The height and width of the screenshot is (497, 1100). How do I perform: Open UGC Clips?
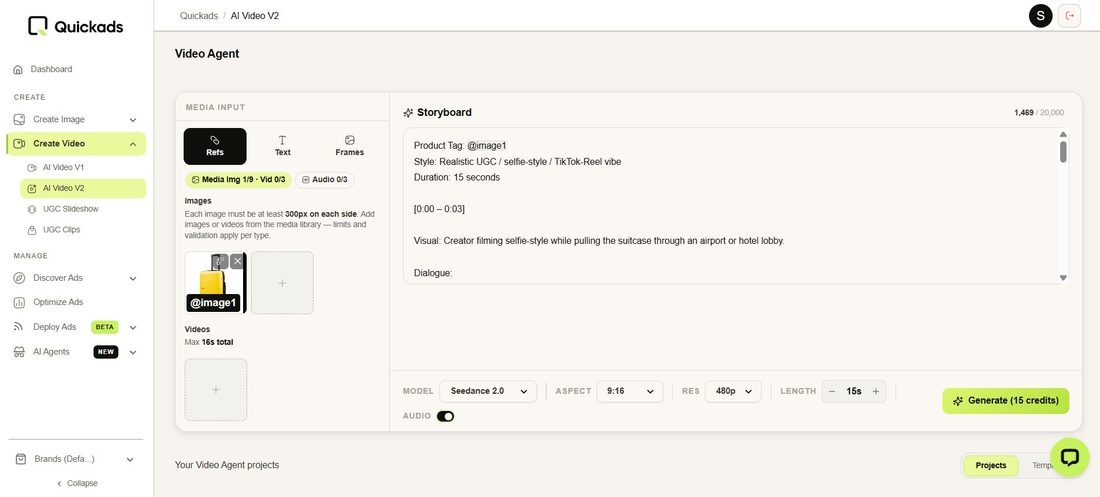(54, 230)
